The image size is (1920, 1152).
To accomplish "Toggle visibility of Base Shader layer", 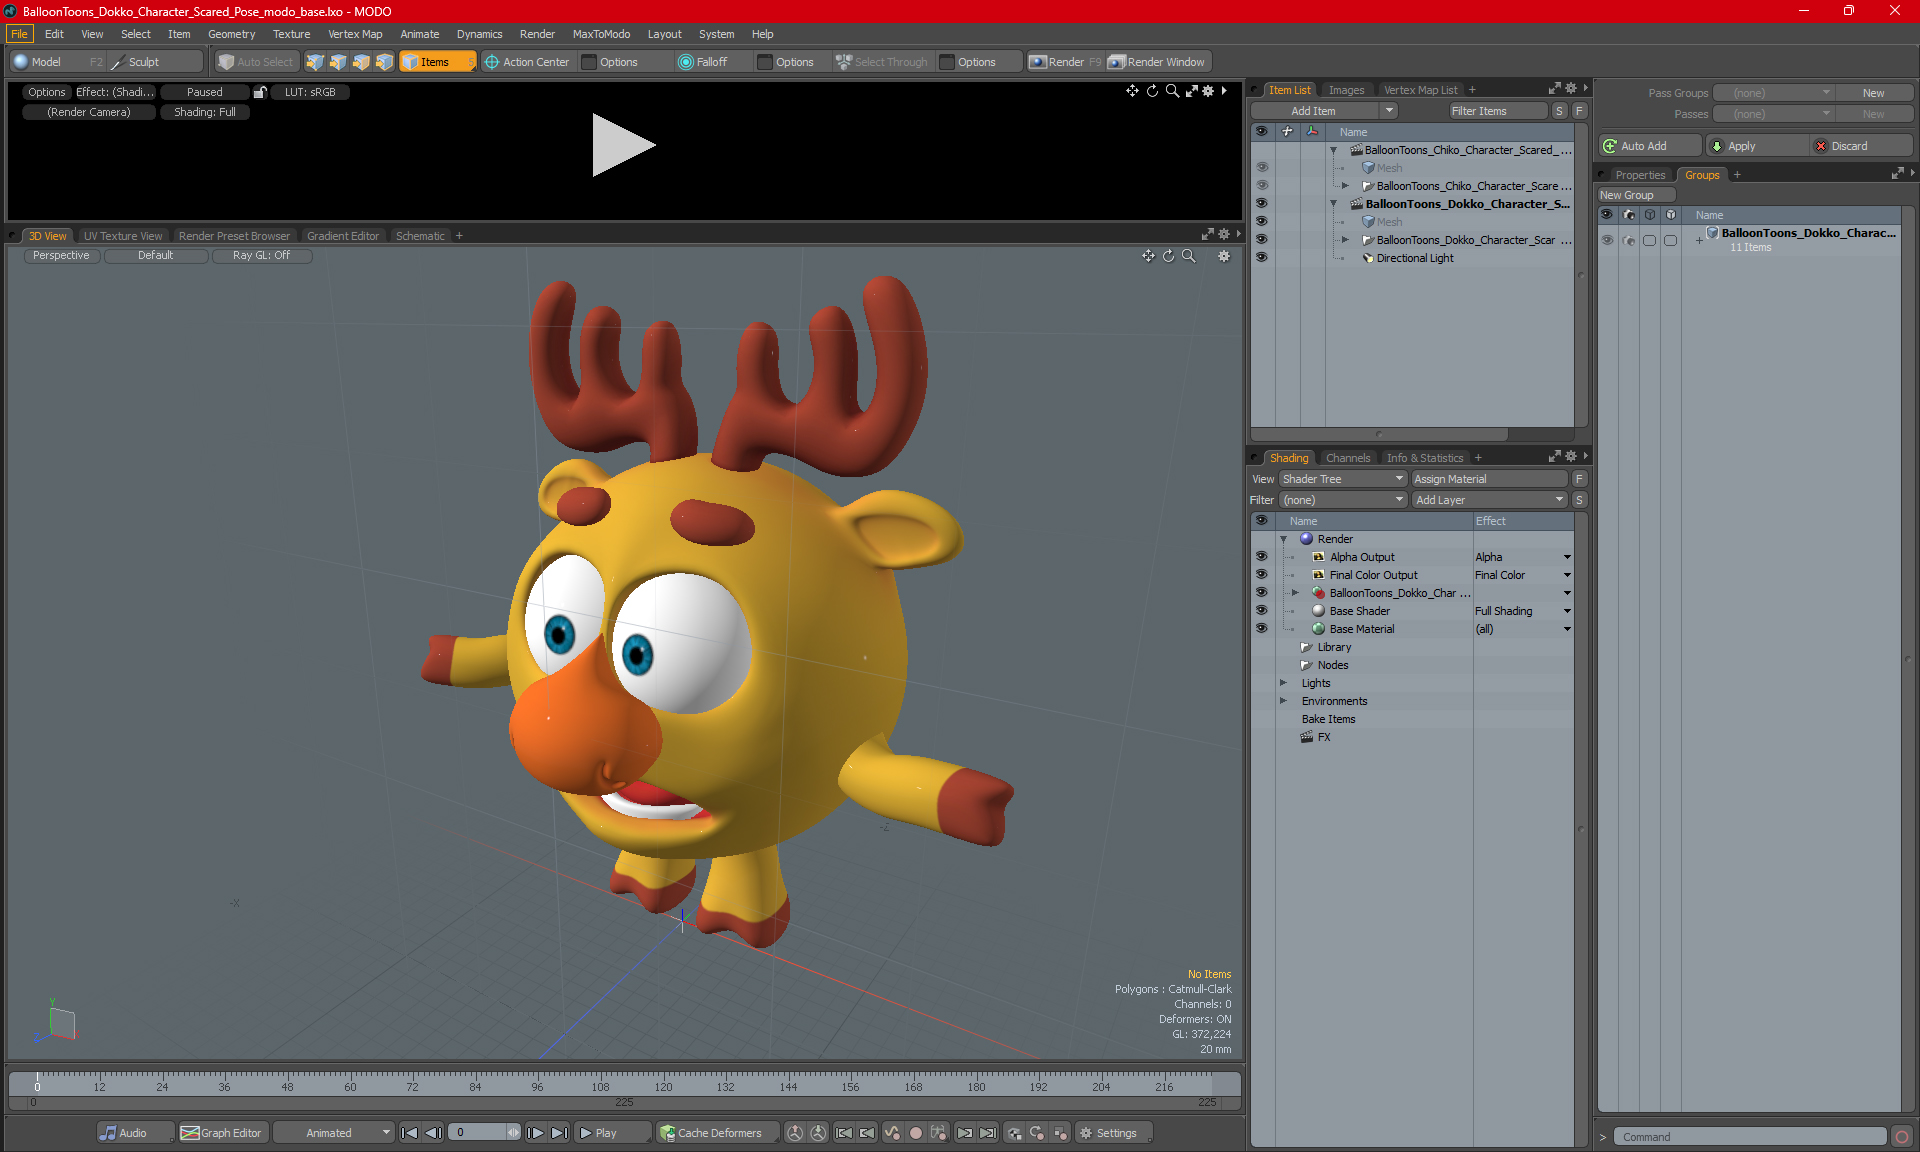I will (1262, 611).
